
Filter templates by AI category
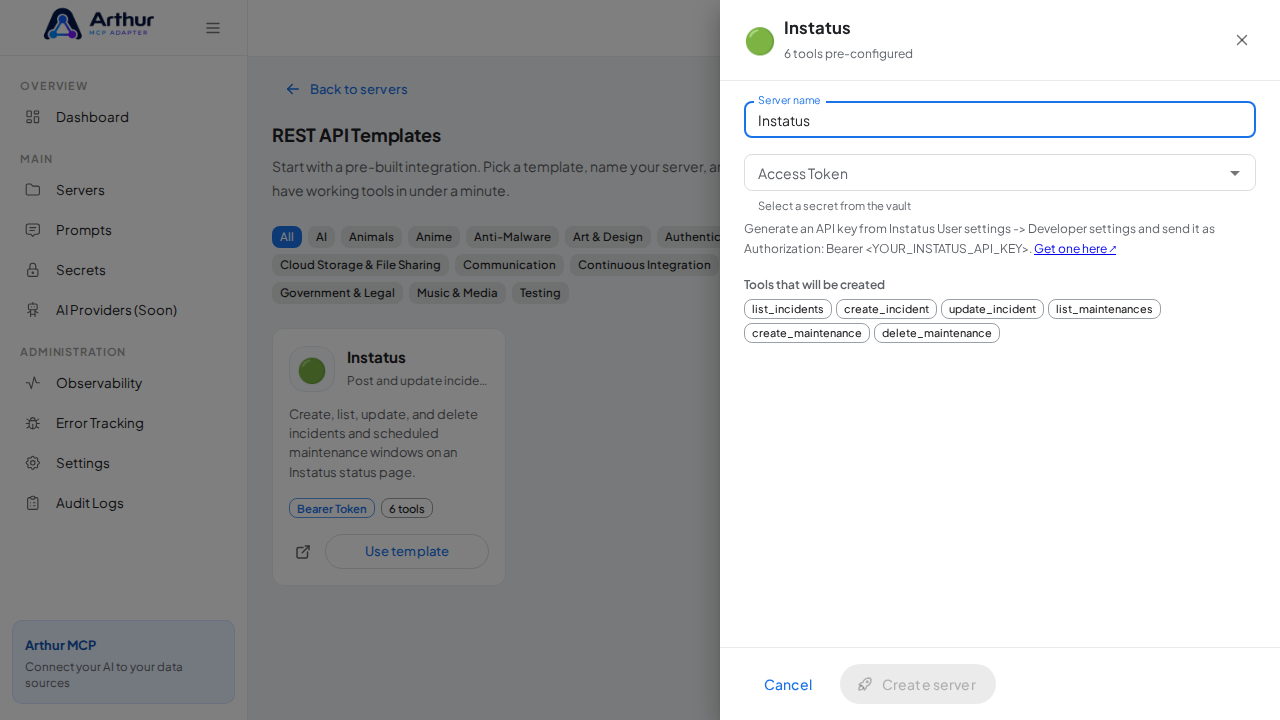coord(321,237)
